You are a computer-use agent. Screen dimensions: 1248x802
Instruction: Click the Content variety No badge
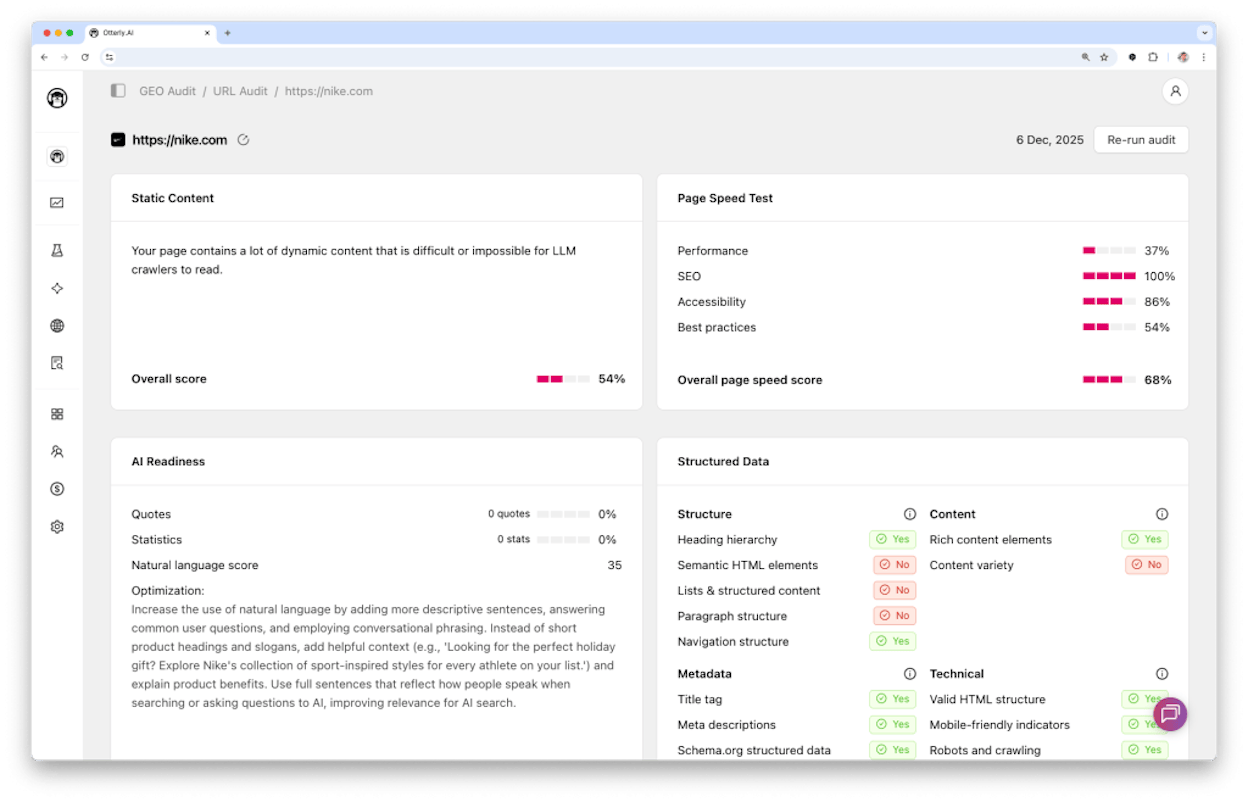coord(1146,565)
